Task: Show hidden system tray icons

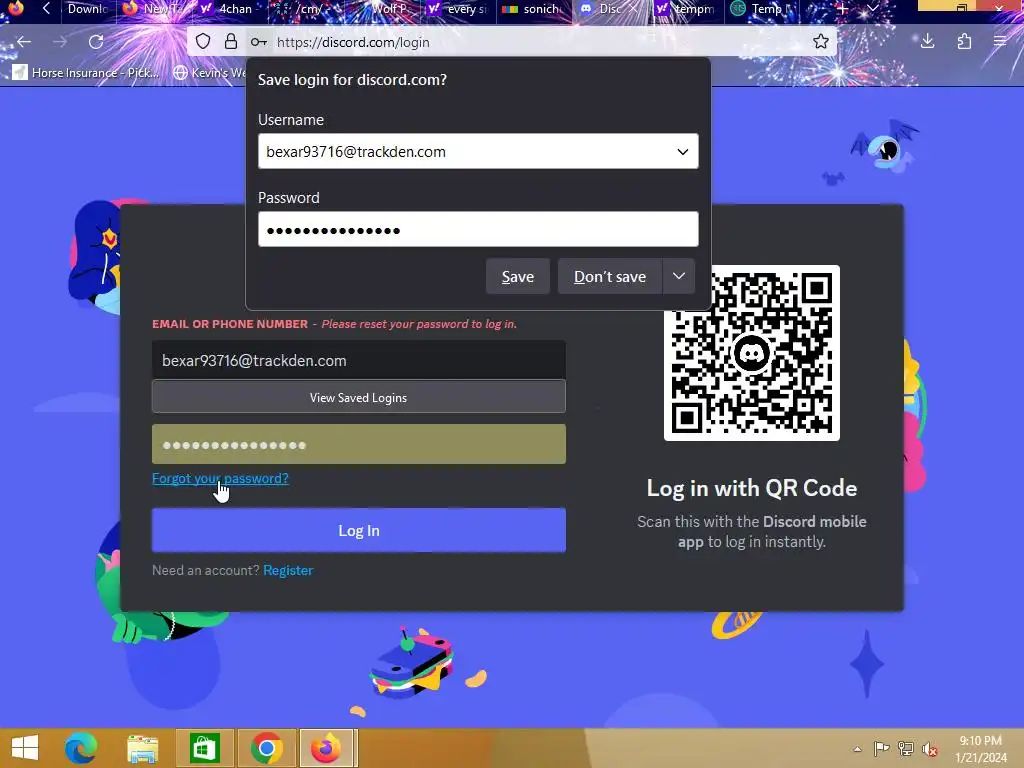Action: click(x=857, y=749)
